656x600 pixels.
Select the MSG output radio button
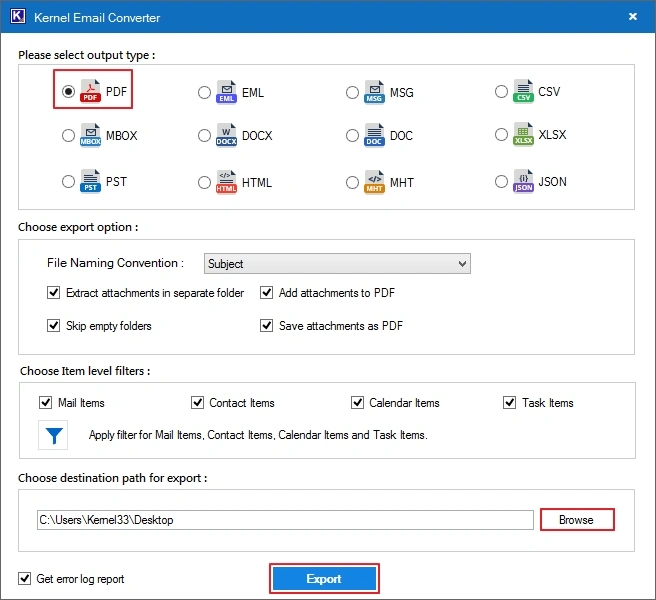pos(352,92)
